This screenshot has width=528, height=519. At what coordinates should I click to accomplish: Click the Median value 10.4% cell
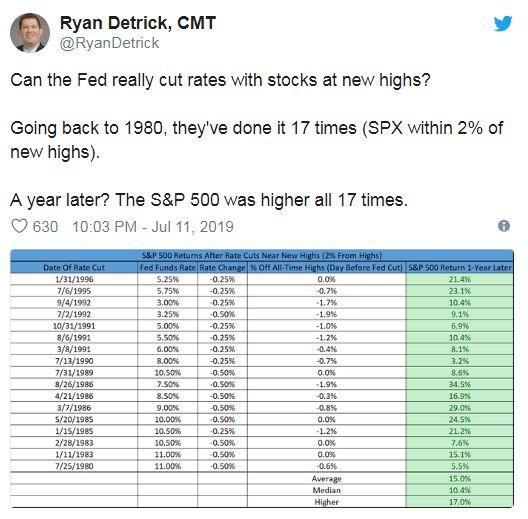pyautogui.click(x=460, y=490)
